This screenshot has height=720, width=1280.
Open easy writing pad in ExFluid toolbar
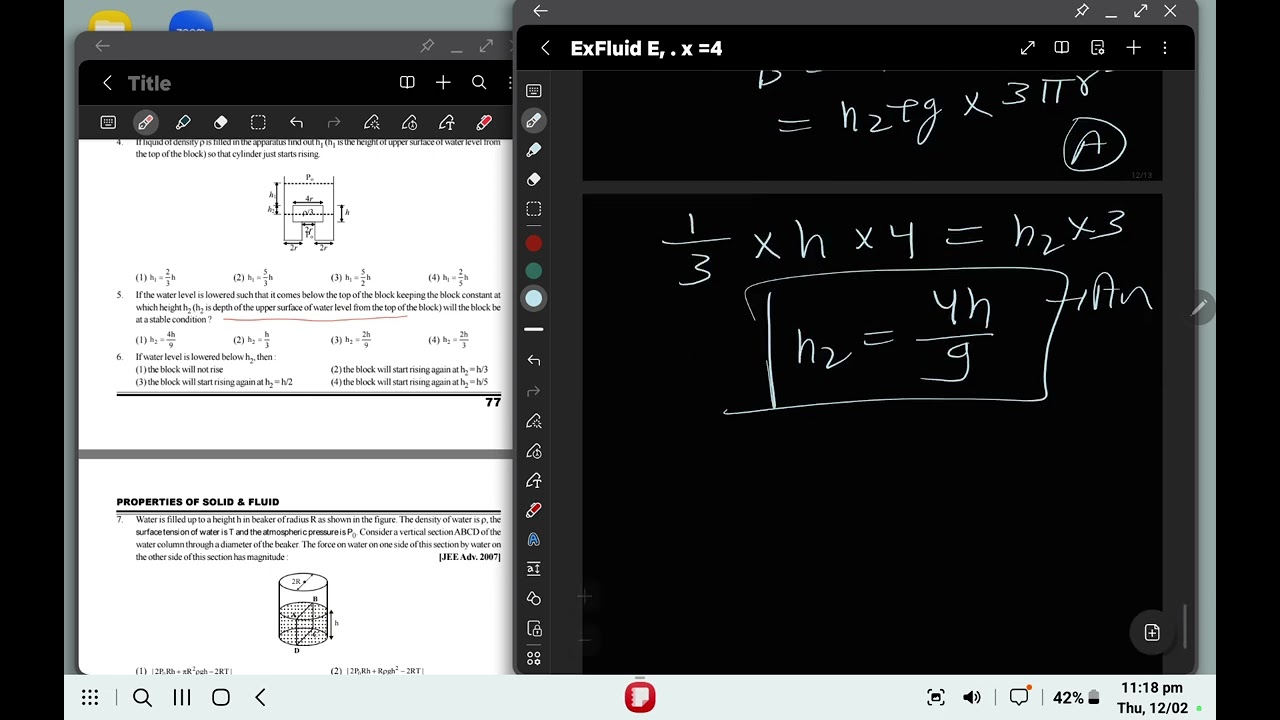point(534,569)
